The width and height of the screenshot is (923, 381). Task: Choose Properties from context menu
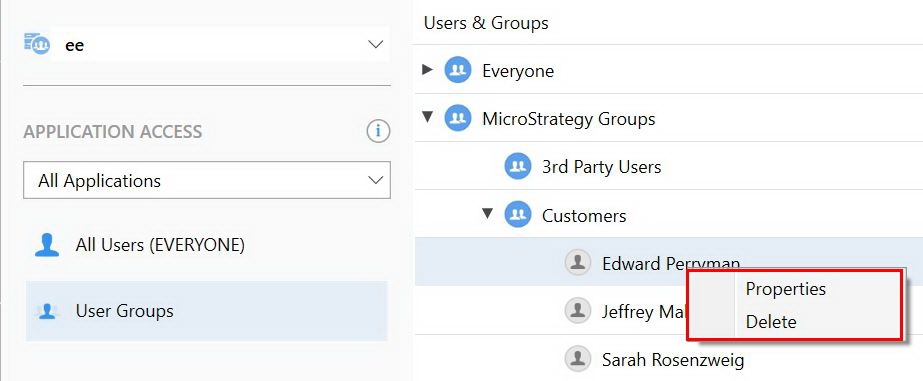coord(795,289)
